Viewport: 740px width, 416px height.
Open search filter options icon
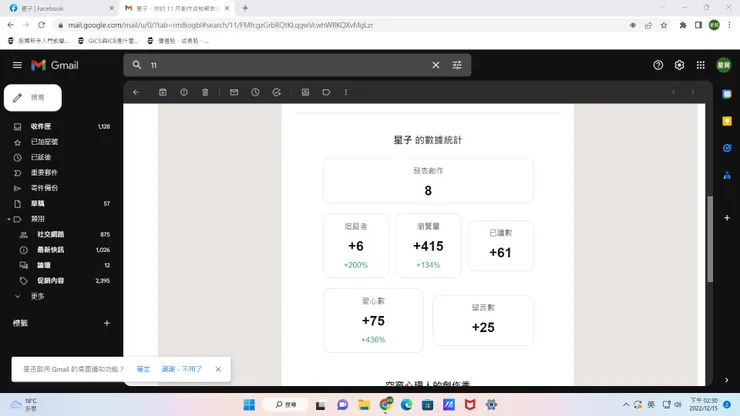pos(457,65)
